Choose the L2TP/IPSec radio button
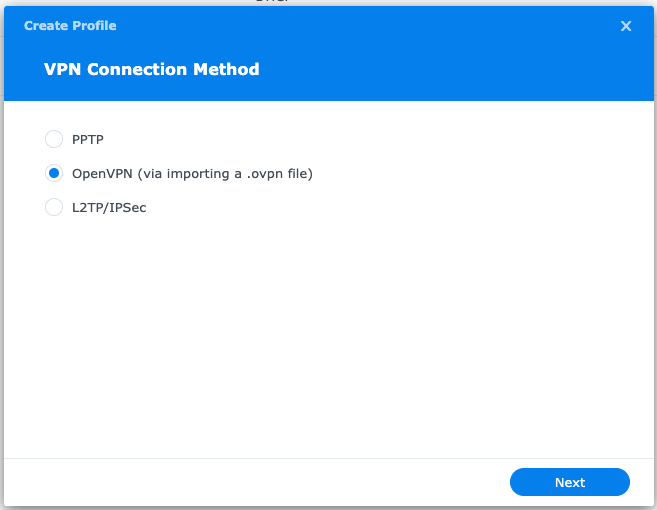The image size is (657, 510). coord(54,207)
